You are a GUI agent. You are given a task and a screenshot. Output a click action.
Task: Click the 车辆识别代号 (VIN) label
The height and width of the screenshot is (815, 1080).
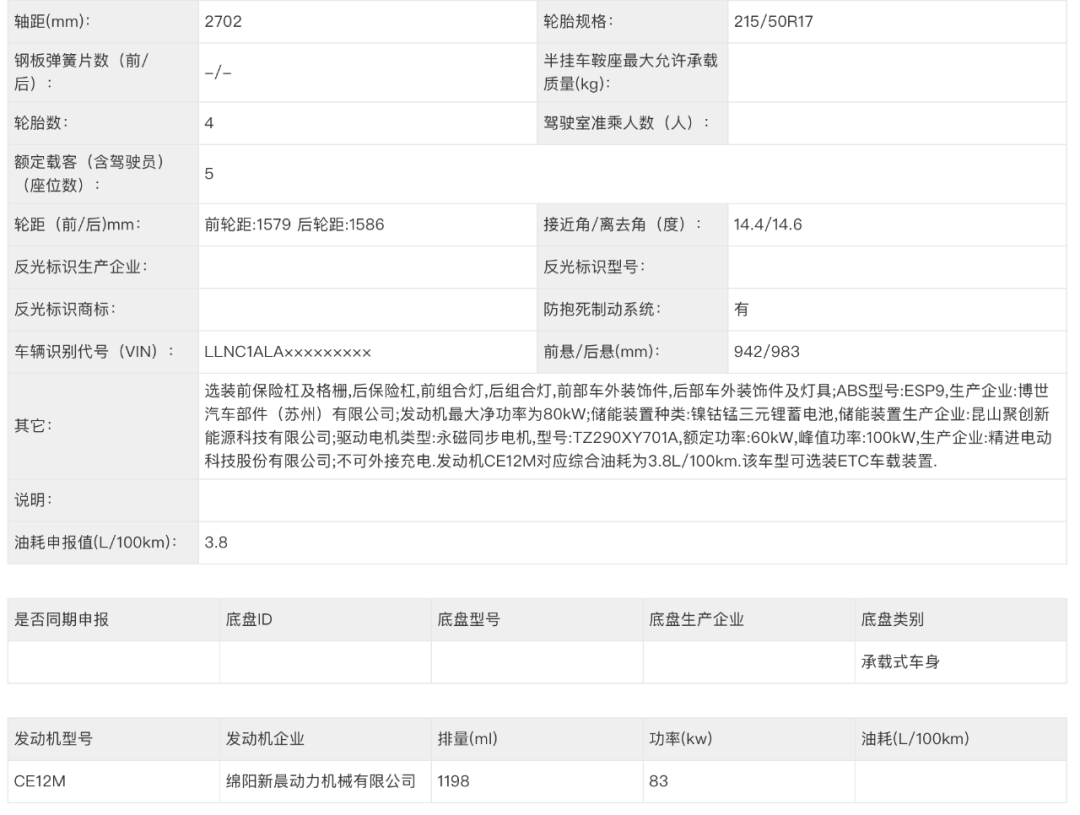pos(94,352)
